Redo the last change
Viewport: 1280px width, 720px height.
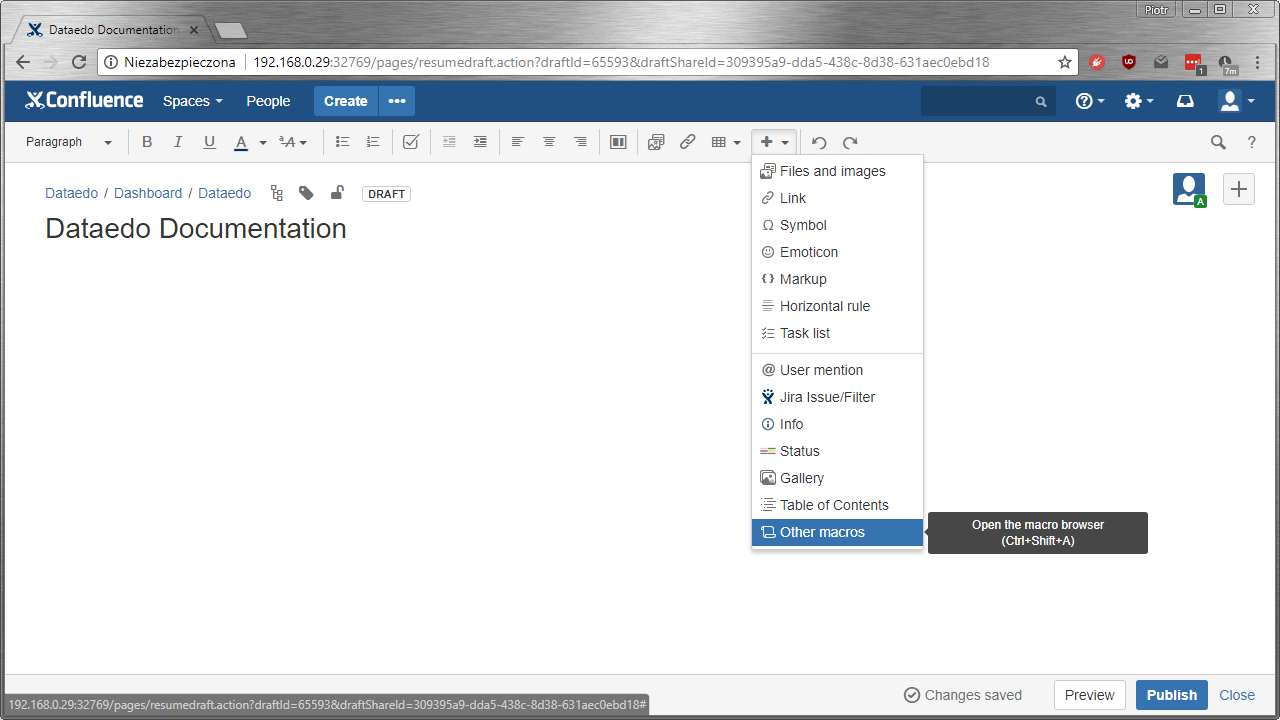(849, 141)
